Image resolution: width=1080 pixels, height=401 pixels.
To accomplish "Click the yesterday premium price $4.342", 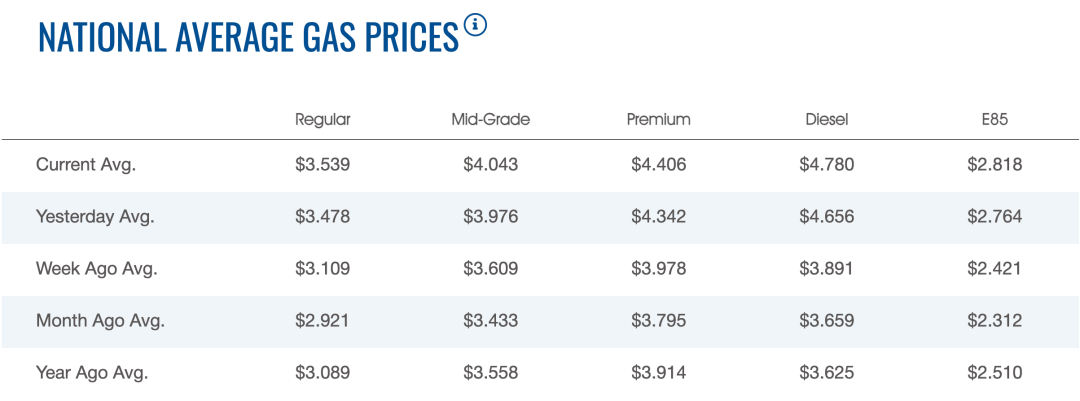I will (x=658, y=216).
